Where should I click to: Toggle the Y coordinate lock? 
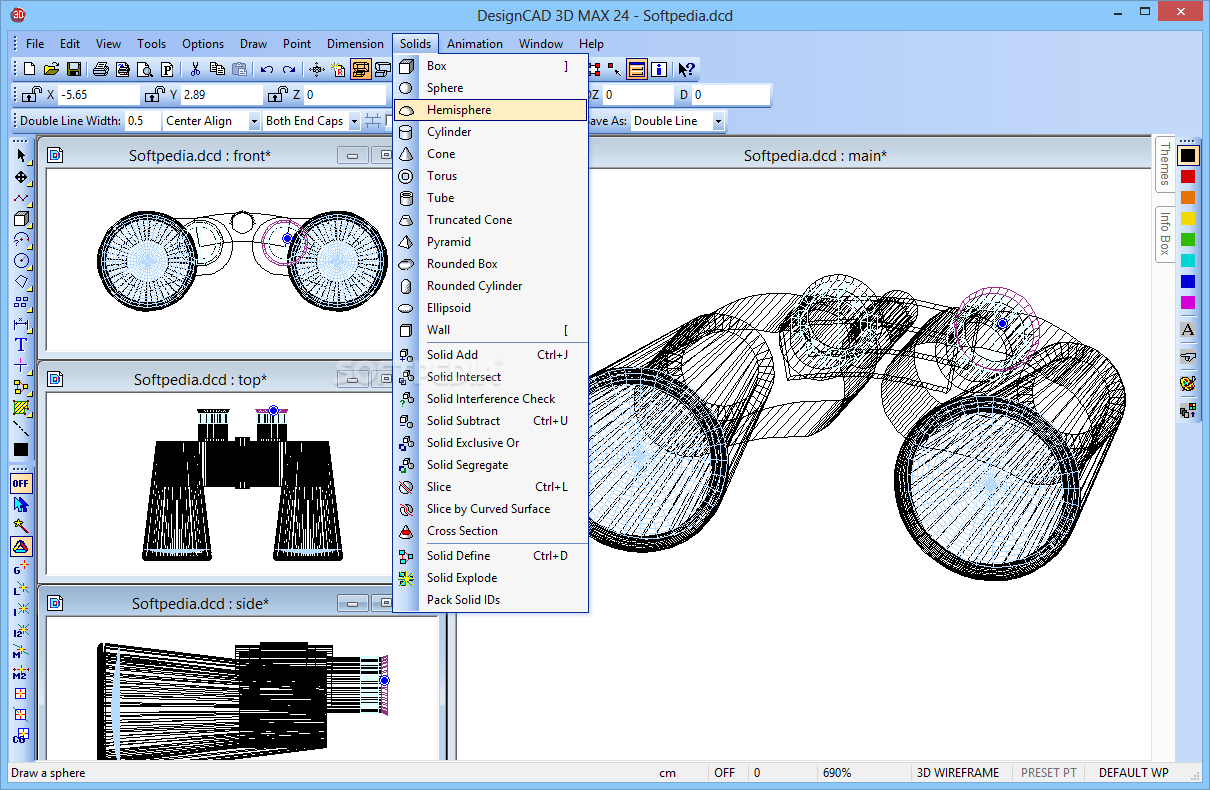154,95
